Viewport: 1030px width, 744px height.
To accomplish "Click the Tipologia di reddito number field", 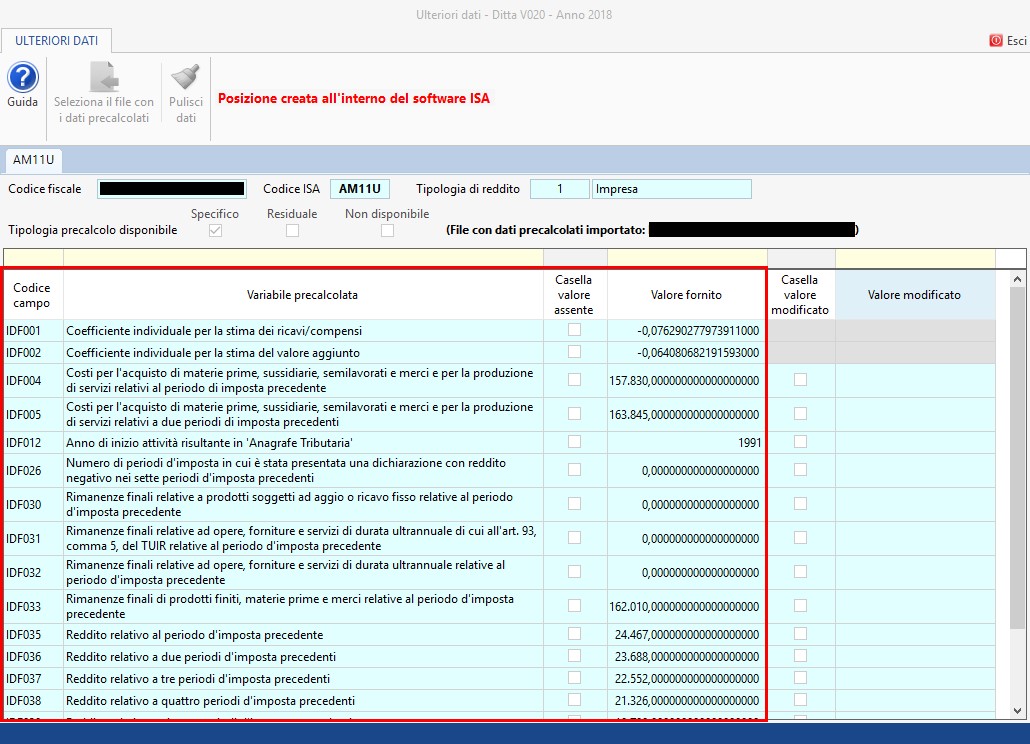I will click(x=560, y=189).
